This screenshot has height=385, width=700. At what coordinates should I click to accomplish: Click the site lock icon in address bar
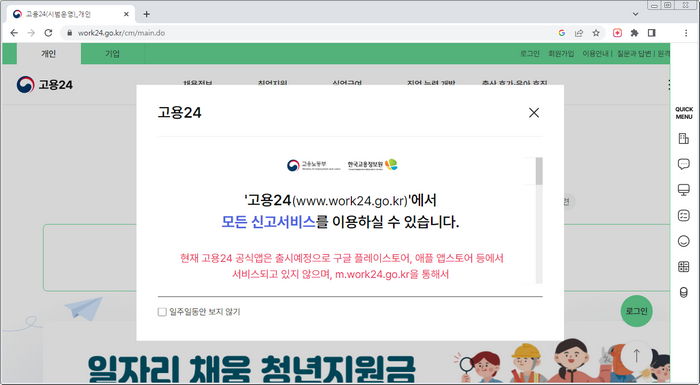[x=69, y=33]
